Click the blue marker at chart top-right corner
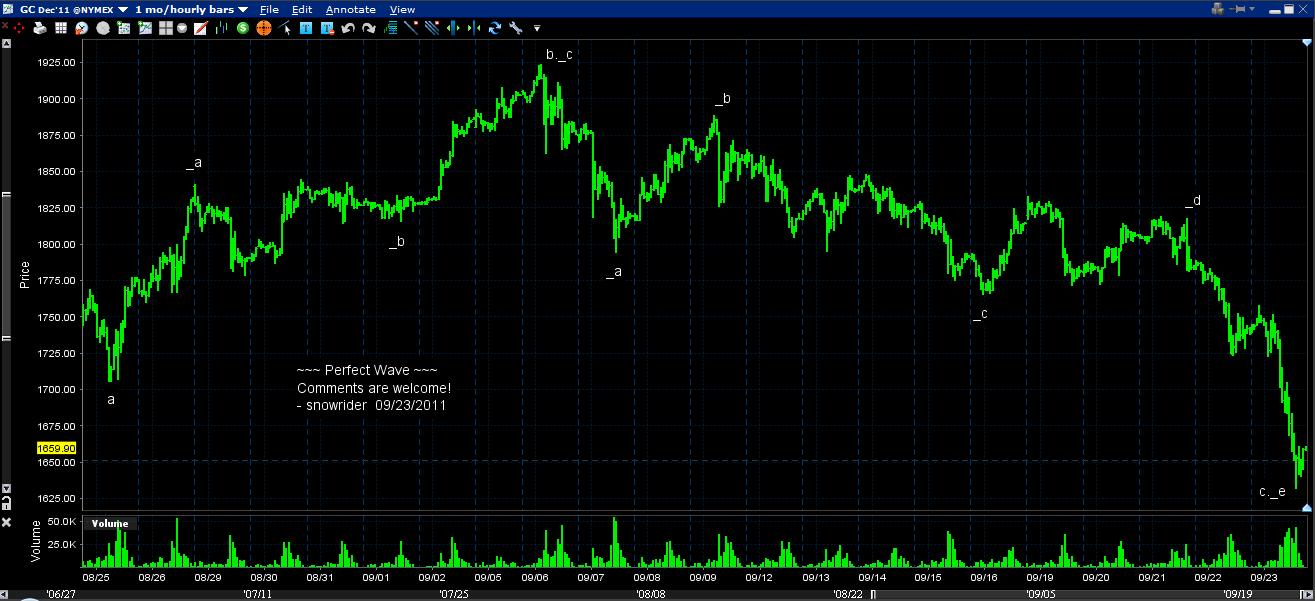 [x=1306, y=43]
